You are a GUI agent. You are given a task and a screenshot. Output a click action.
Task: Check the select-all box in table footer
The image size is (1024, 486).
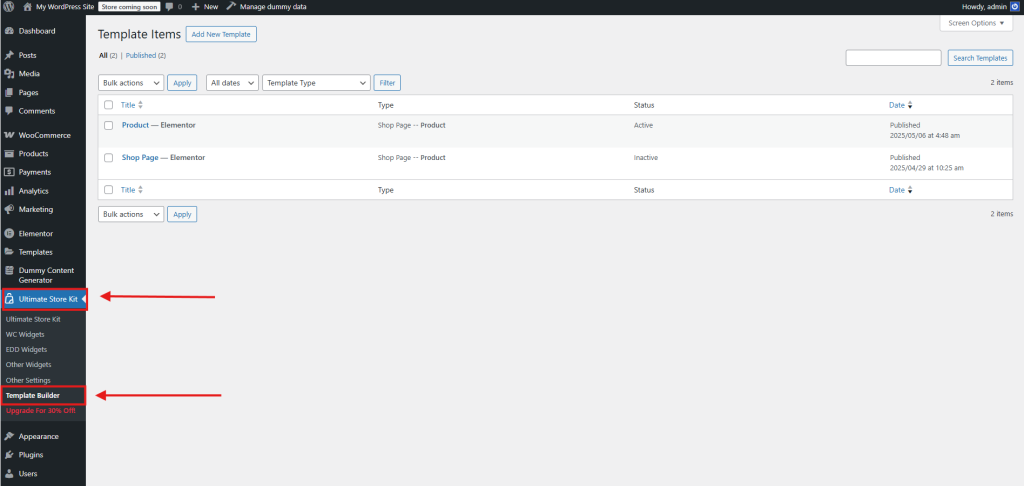coord(108,190)
